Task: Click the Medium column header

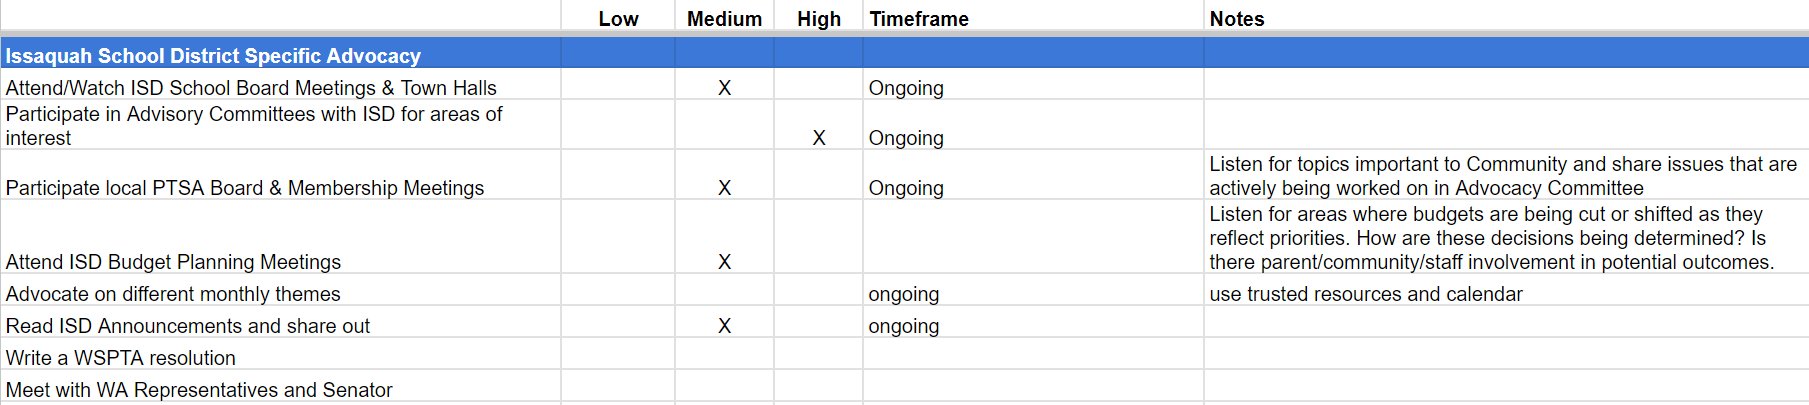Action: pos(724,19)
